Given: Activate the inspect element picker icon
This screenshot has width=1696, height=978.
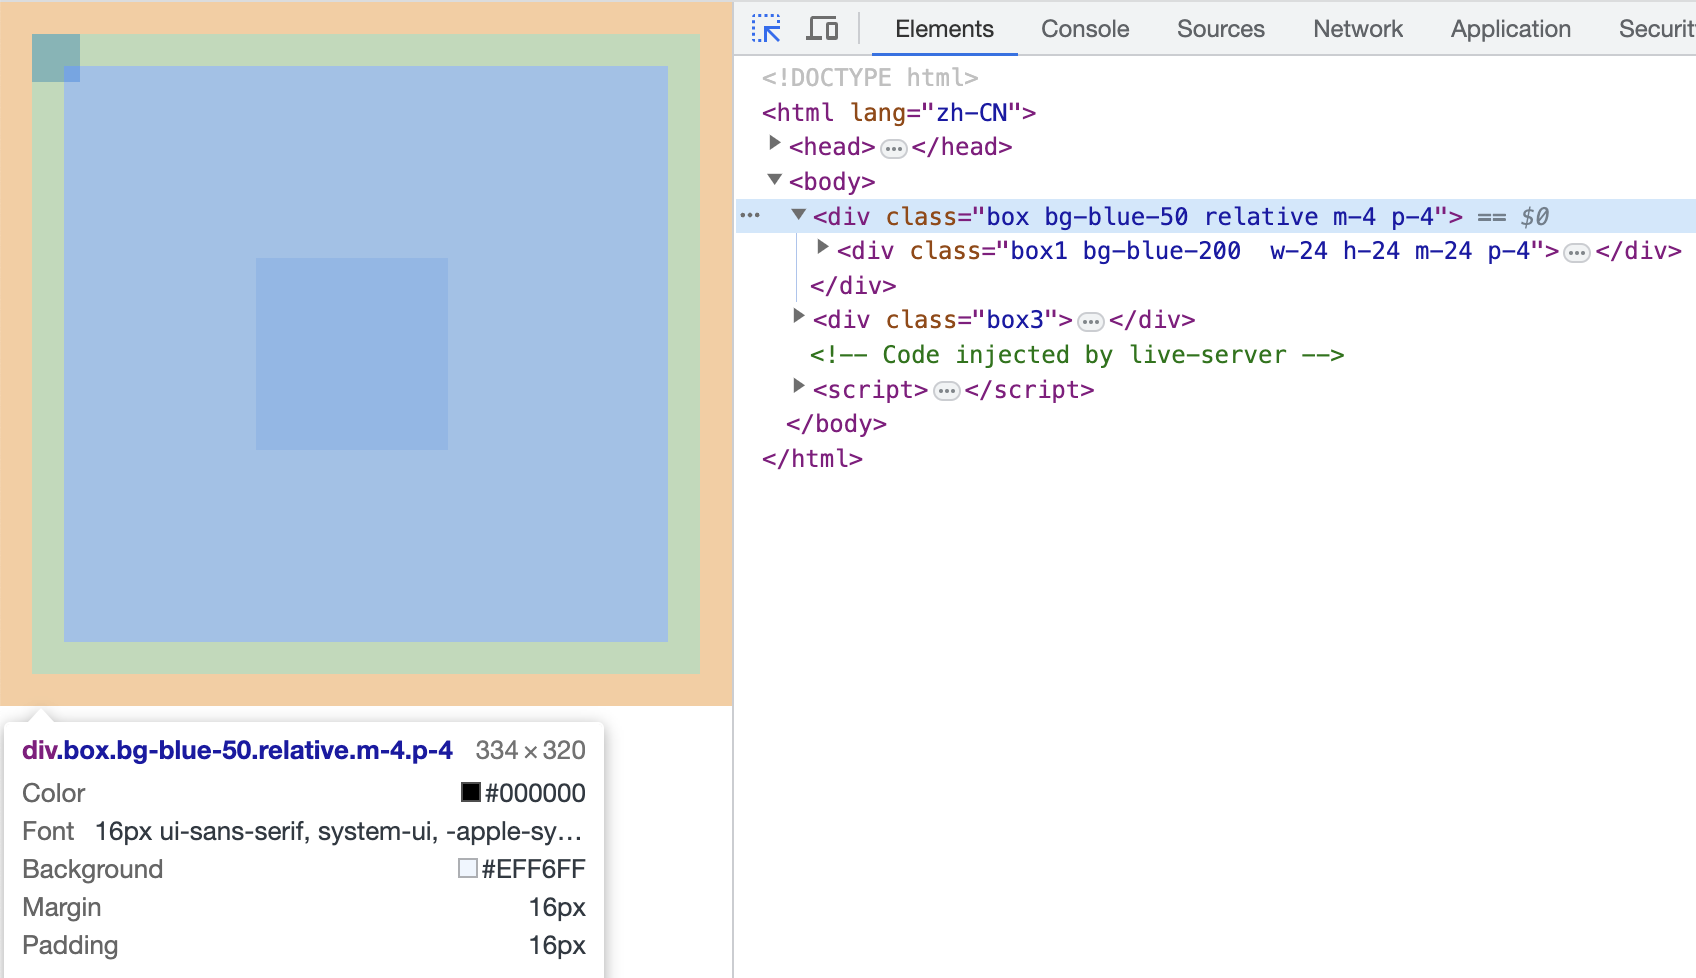Looking at the screenshot, I should coord(766,29).
